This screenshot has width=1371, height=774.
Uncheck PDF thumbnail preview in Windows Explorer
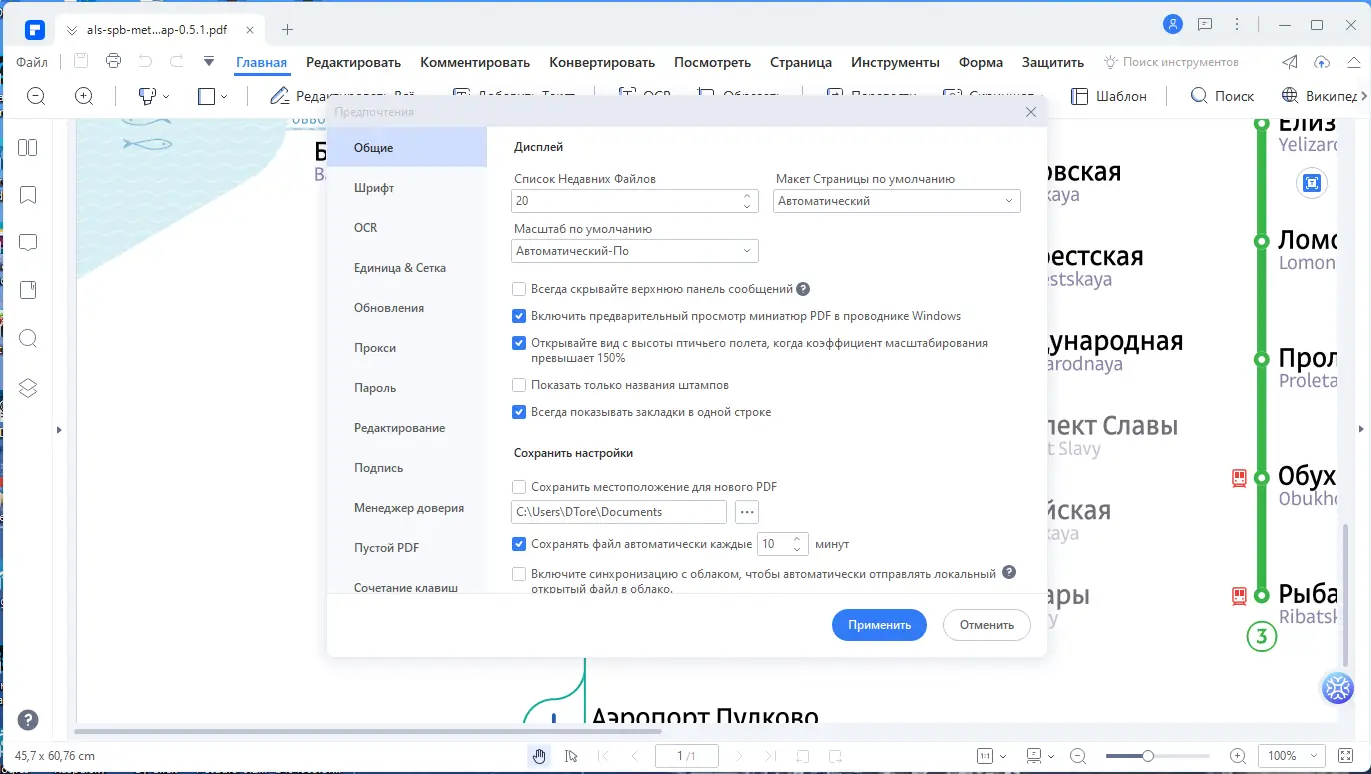point(519,315)
